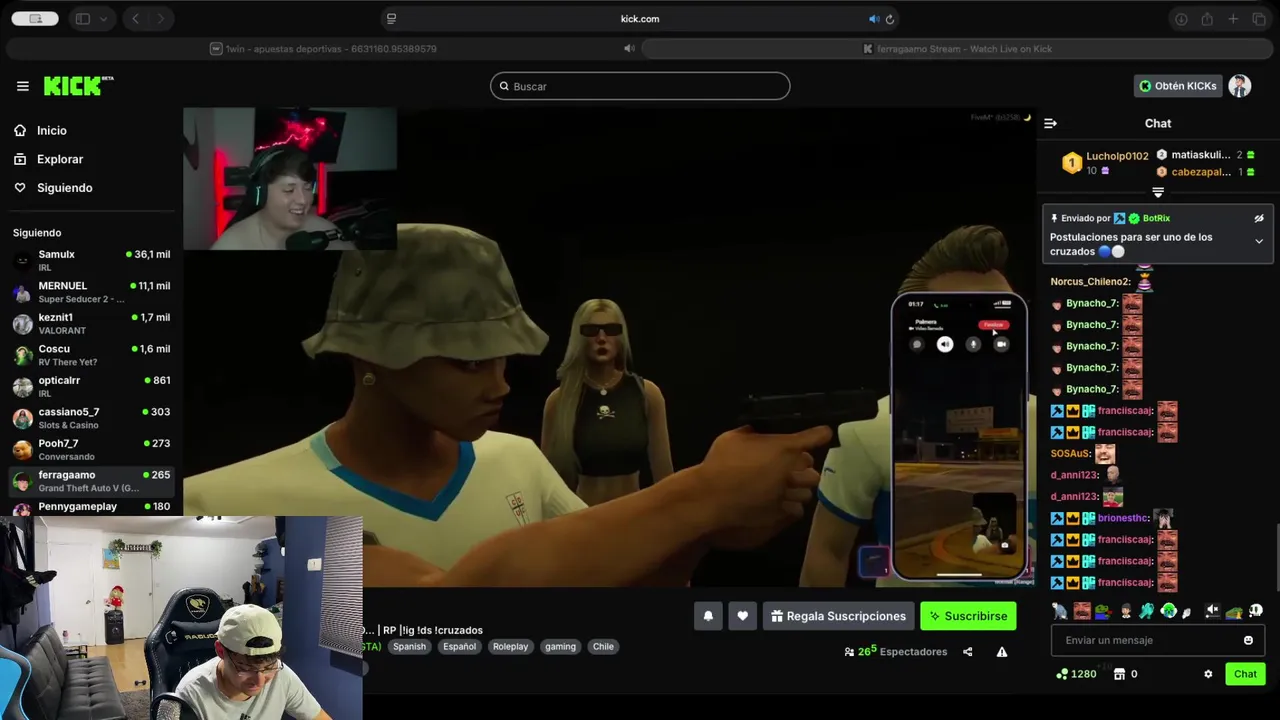1280x720 pixels.
Task: Toggle the Safari sidebar button
Action: pyautogui.click(x=83, y=19)
